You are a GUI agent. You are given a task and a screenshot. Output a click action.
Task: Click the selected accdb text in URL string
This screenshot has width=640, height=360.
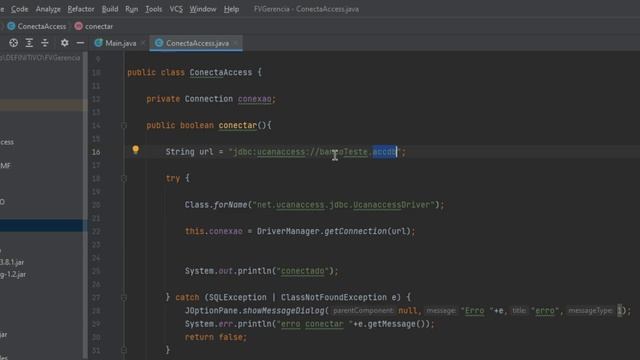point(384,152)
